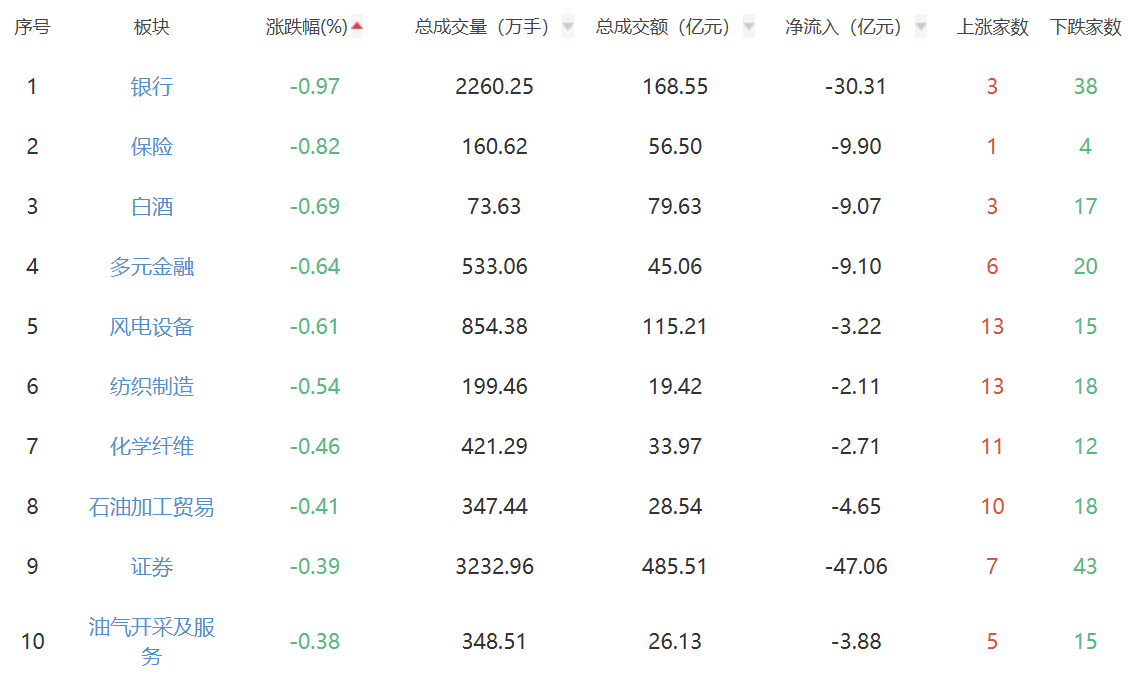Click the 总成交额（亿元） column header text
Image resolution: width=1139 pixels, height=677 pixels.
coord(663,27)
